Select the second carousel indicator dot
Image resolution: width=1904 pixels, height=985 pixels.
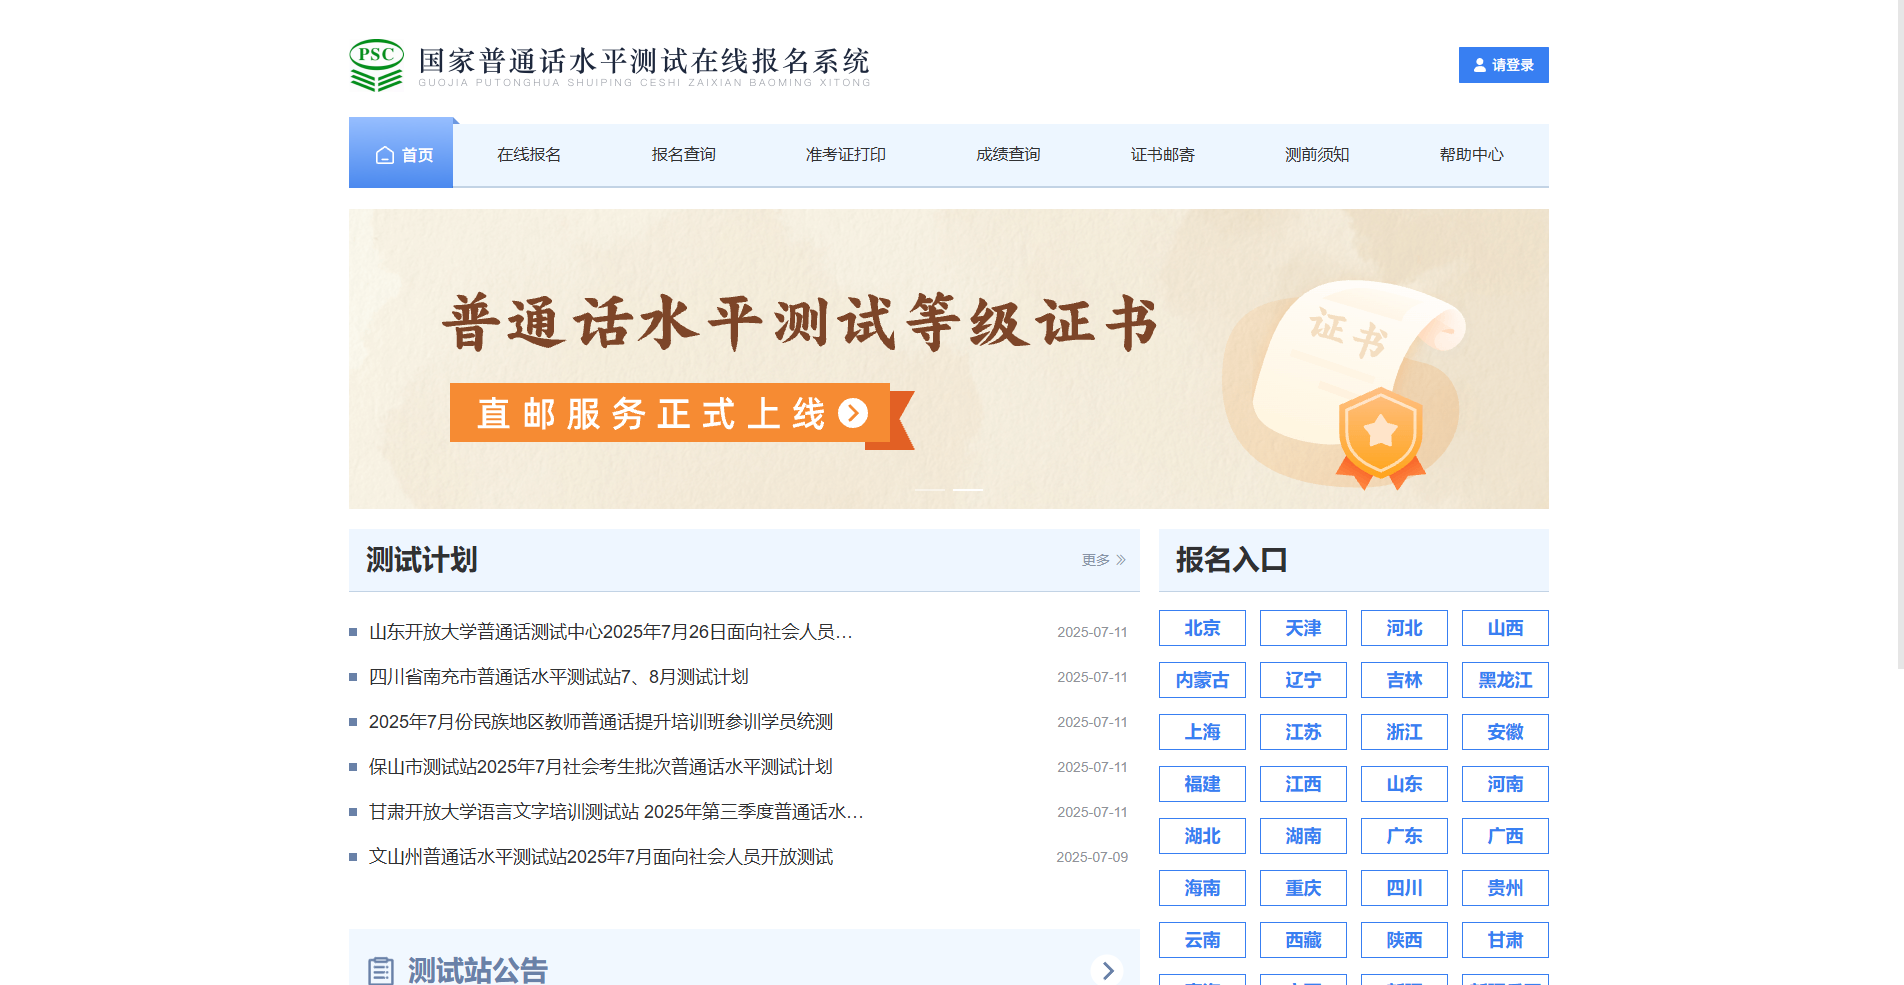click(x=968, y=490)
